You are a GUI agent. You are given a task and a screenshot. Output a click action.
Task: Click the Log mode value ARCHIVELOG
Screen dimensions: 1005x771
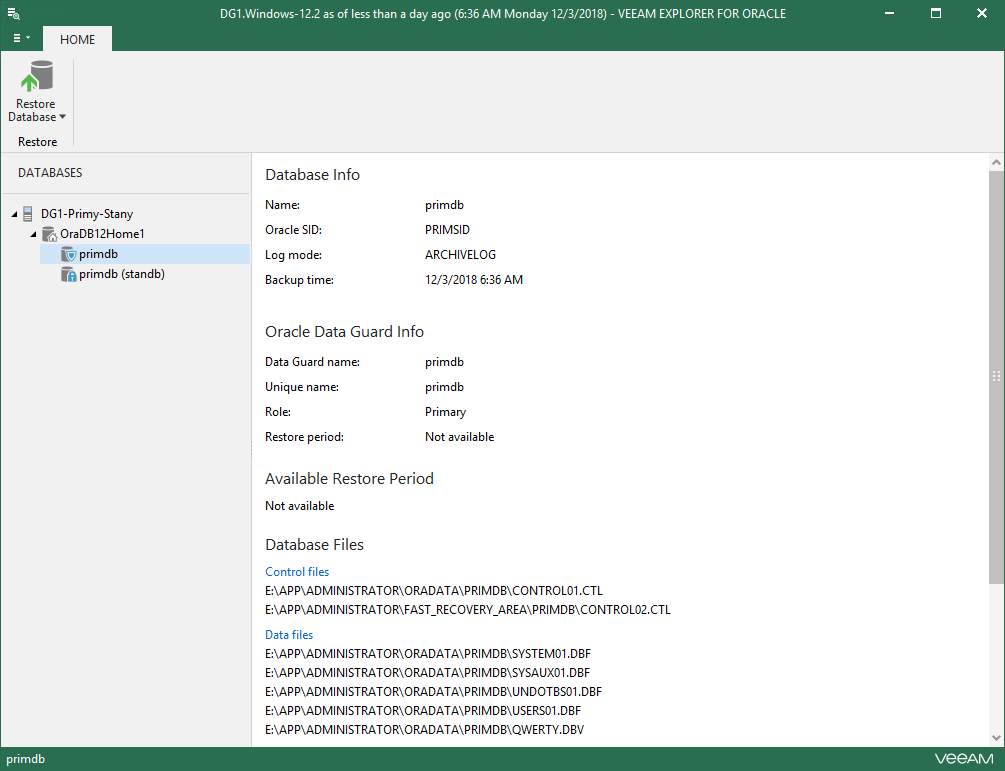(x=460, y=254)
